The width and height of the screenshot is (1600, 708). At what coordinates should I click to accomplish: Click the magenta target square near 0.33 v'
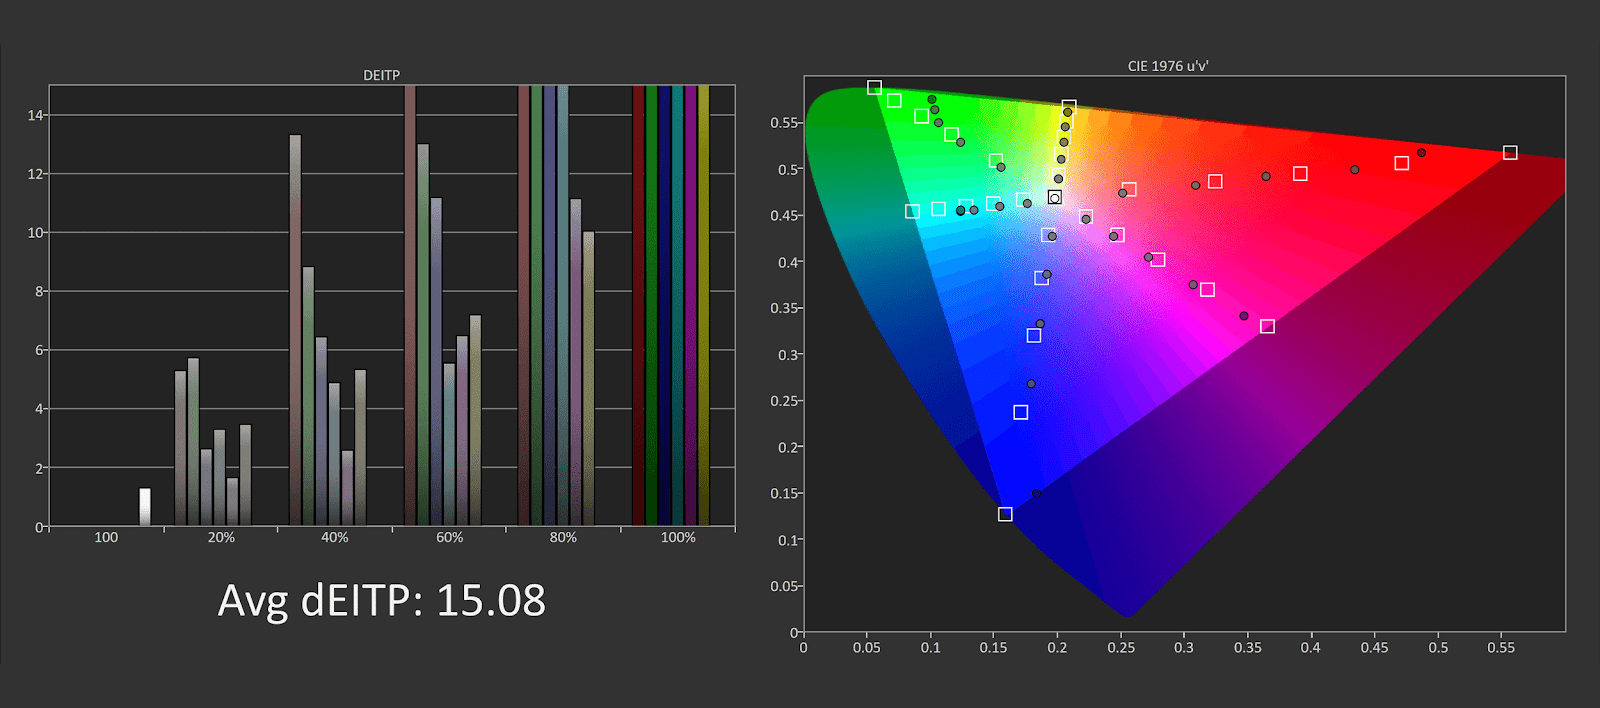point(1267,327)
